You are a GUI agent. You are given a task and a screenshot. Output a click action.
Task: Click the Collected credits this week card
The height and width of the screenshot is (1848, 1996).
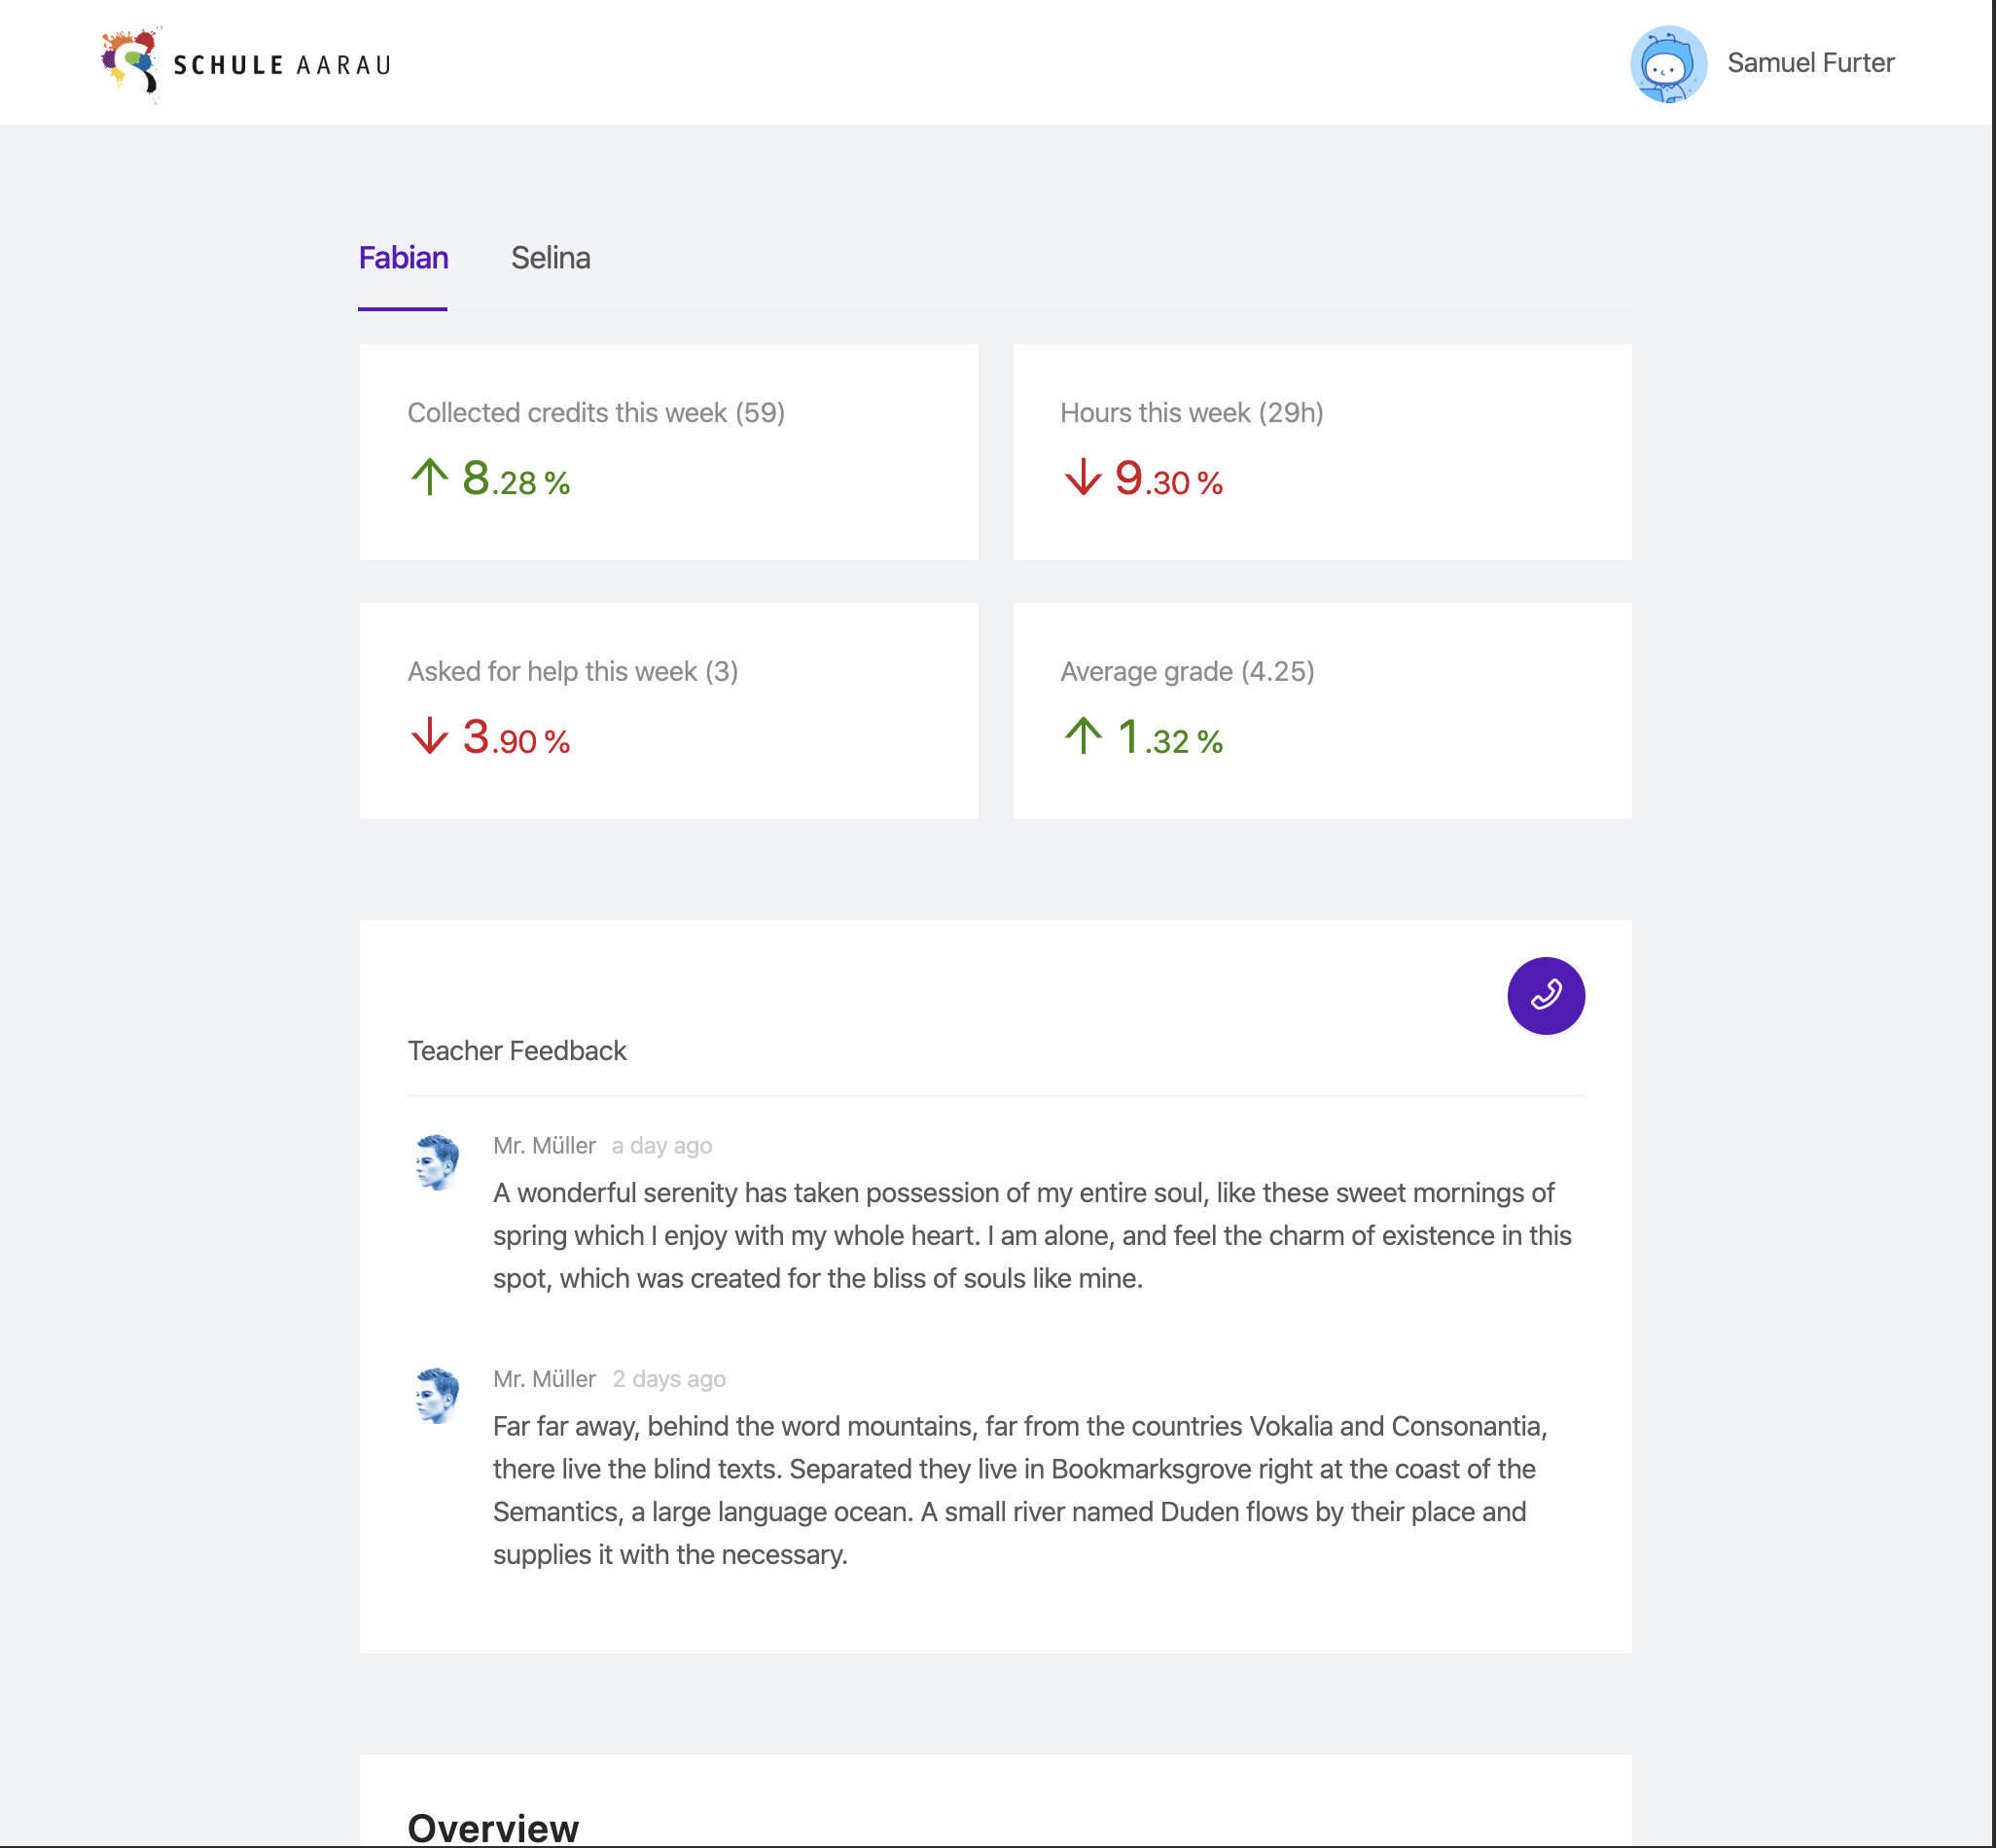tap(668, 452)
